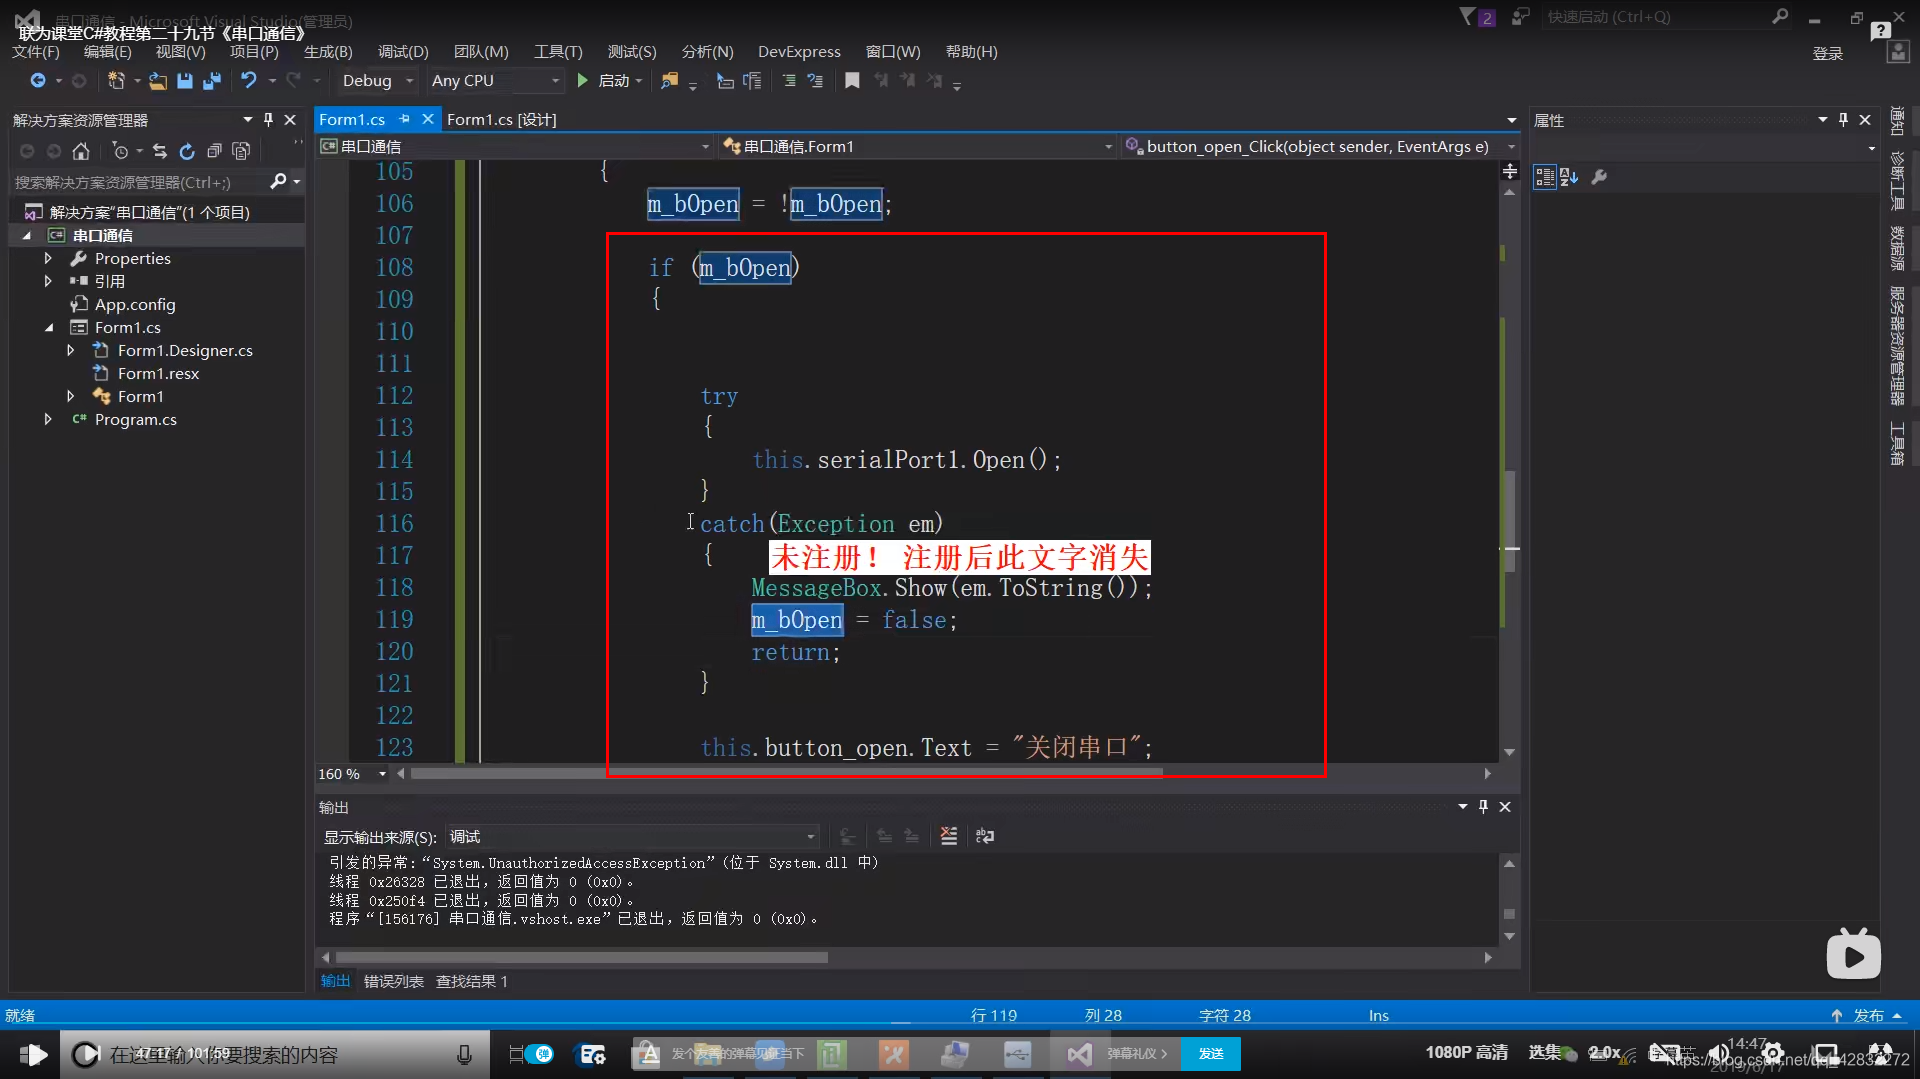
Task: Open the 文件(F) menu
Action: [x=37, y=52]
